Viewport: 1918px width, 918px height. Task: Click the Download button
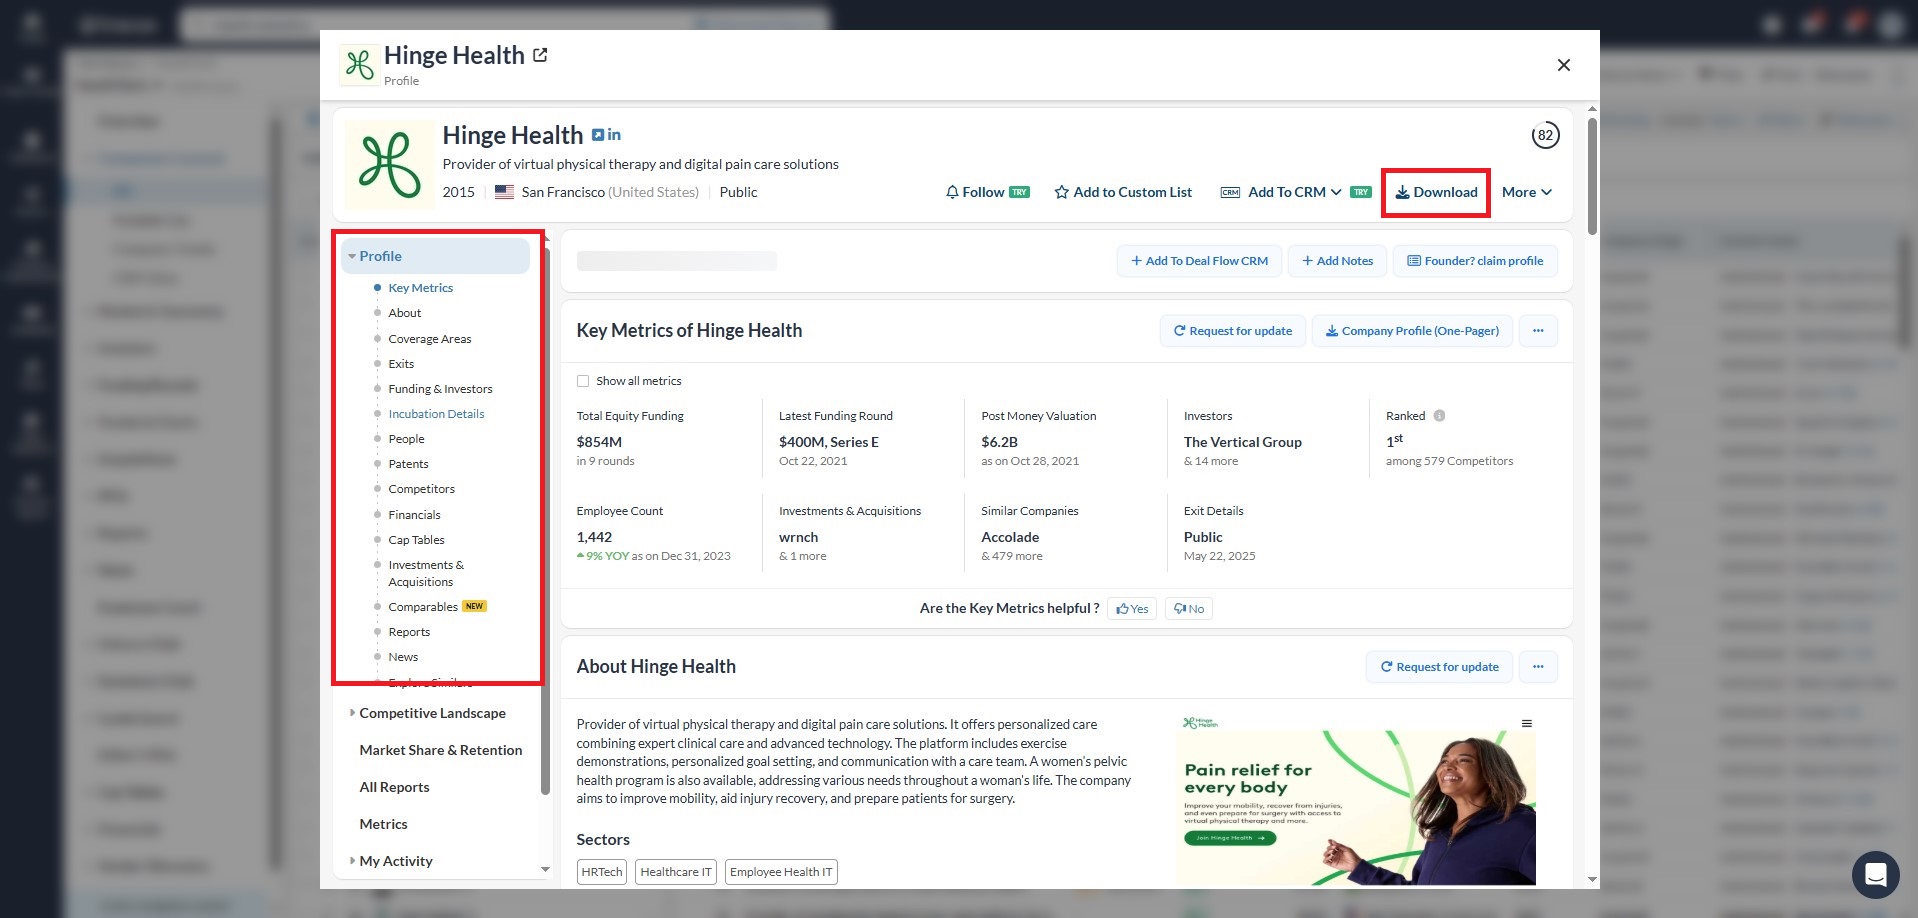(1436, 192)
